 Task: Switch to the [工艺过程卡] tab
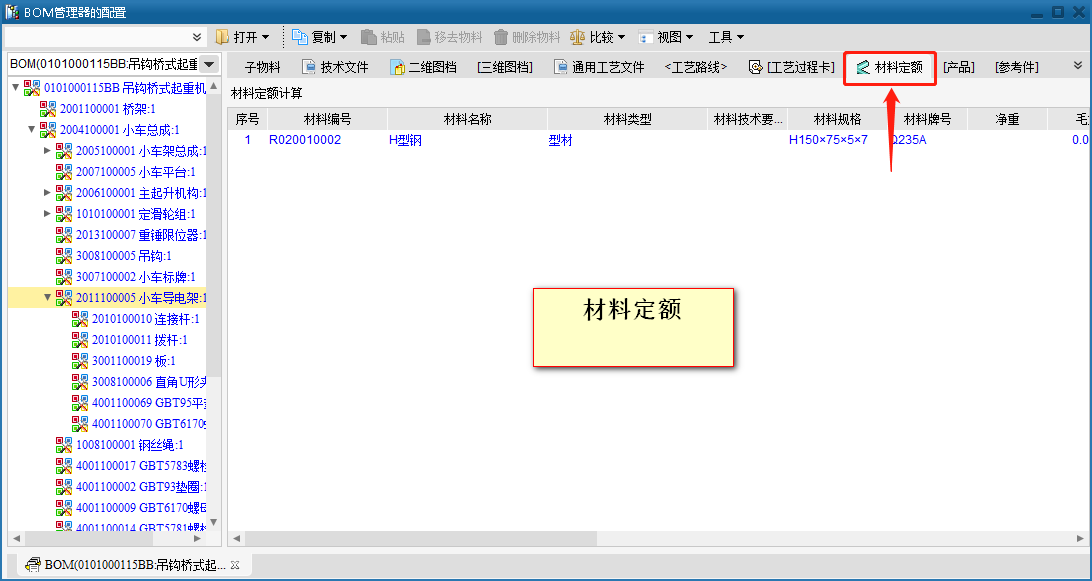point(791,68)
